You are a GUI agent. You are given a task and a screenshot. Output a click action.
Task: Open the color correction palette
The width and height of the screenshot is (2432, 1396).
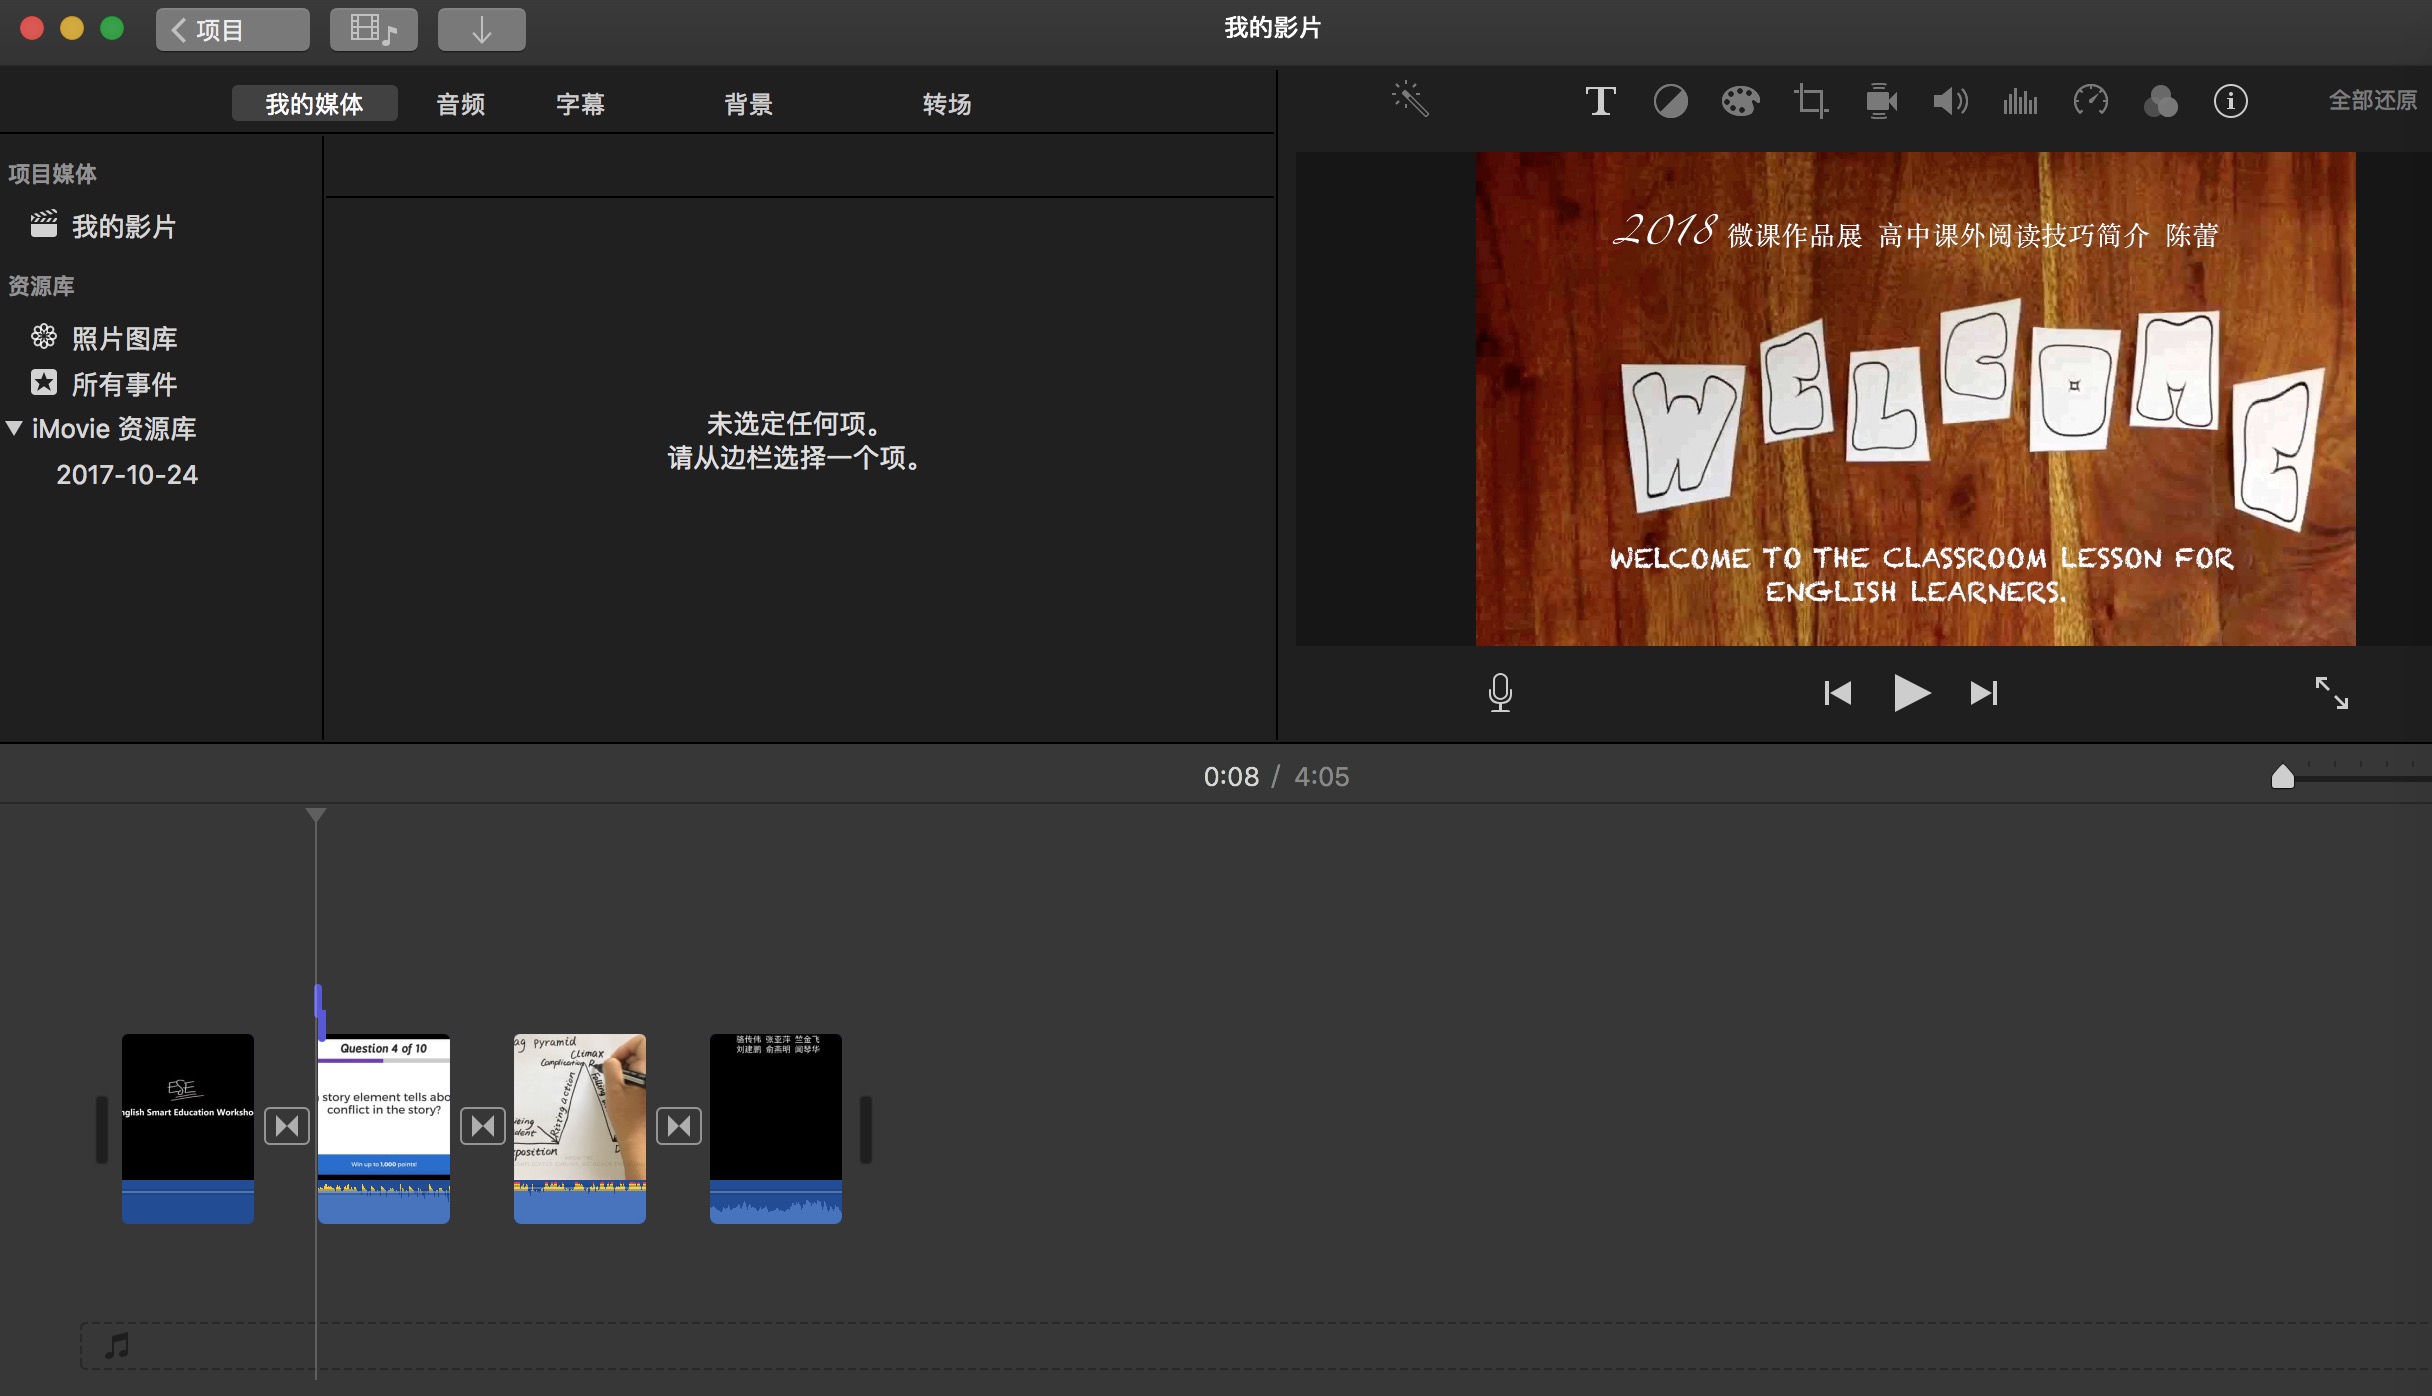pos(1740,101)
